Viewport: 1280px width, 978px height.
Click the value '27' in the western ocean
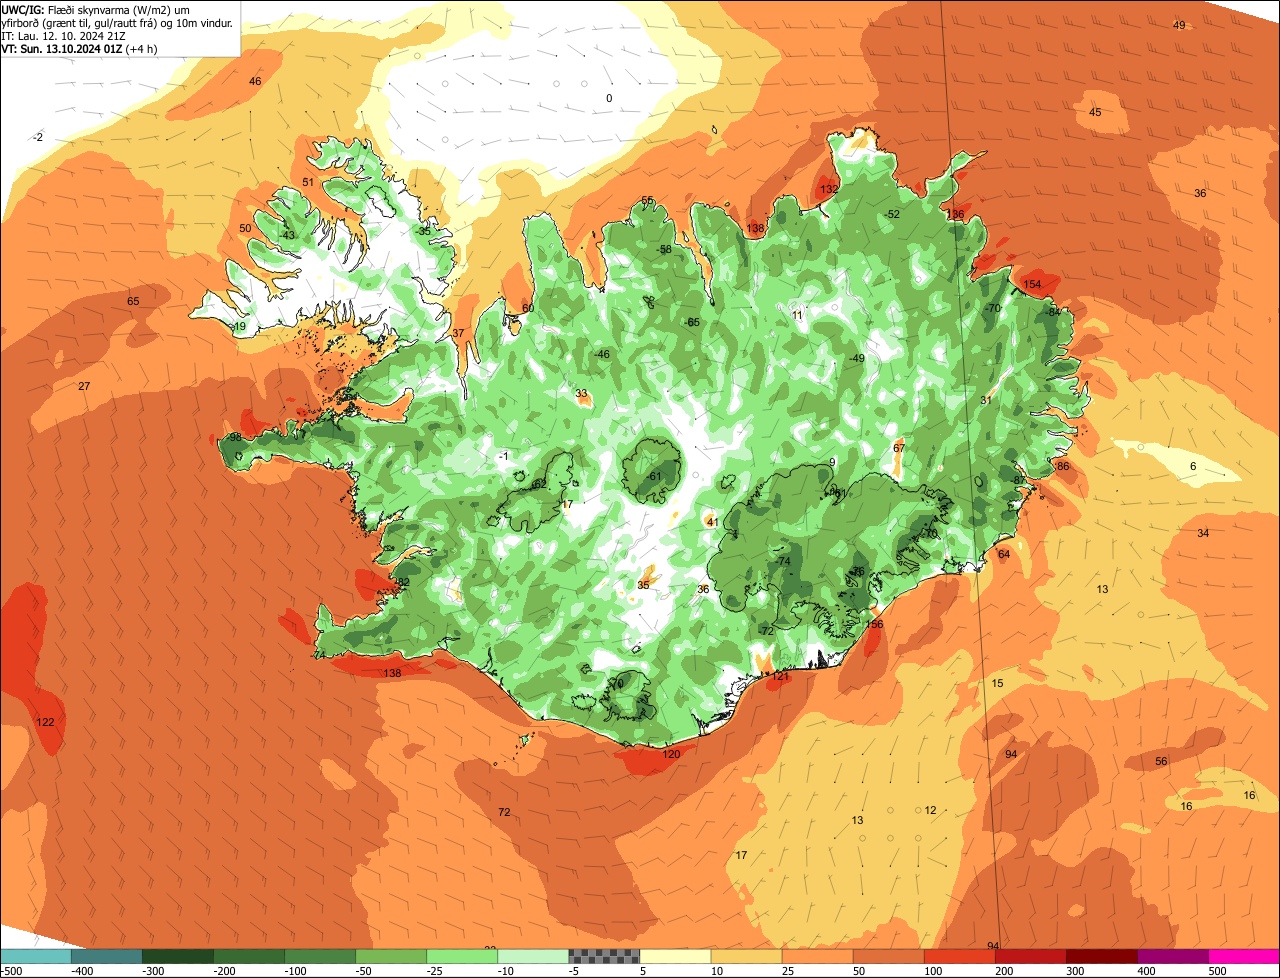(84, 386)
